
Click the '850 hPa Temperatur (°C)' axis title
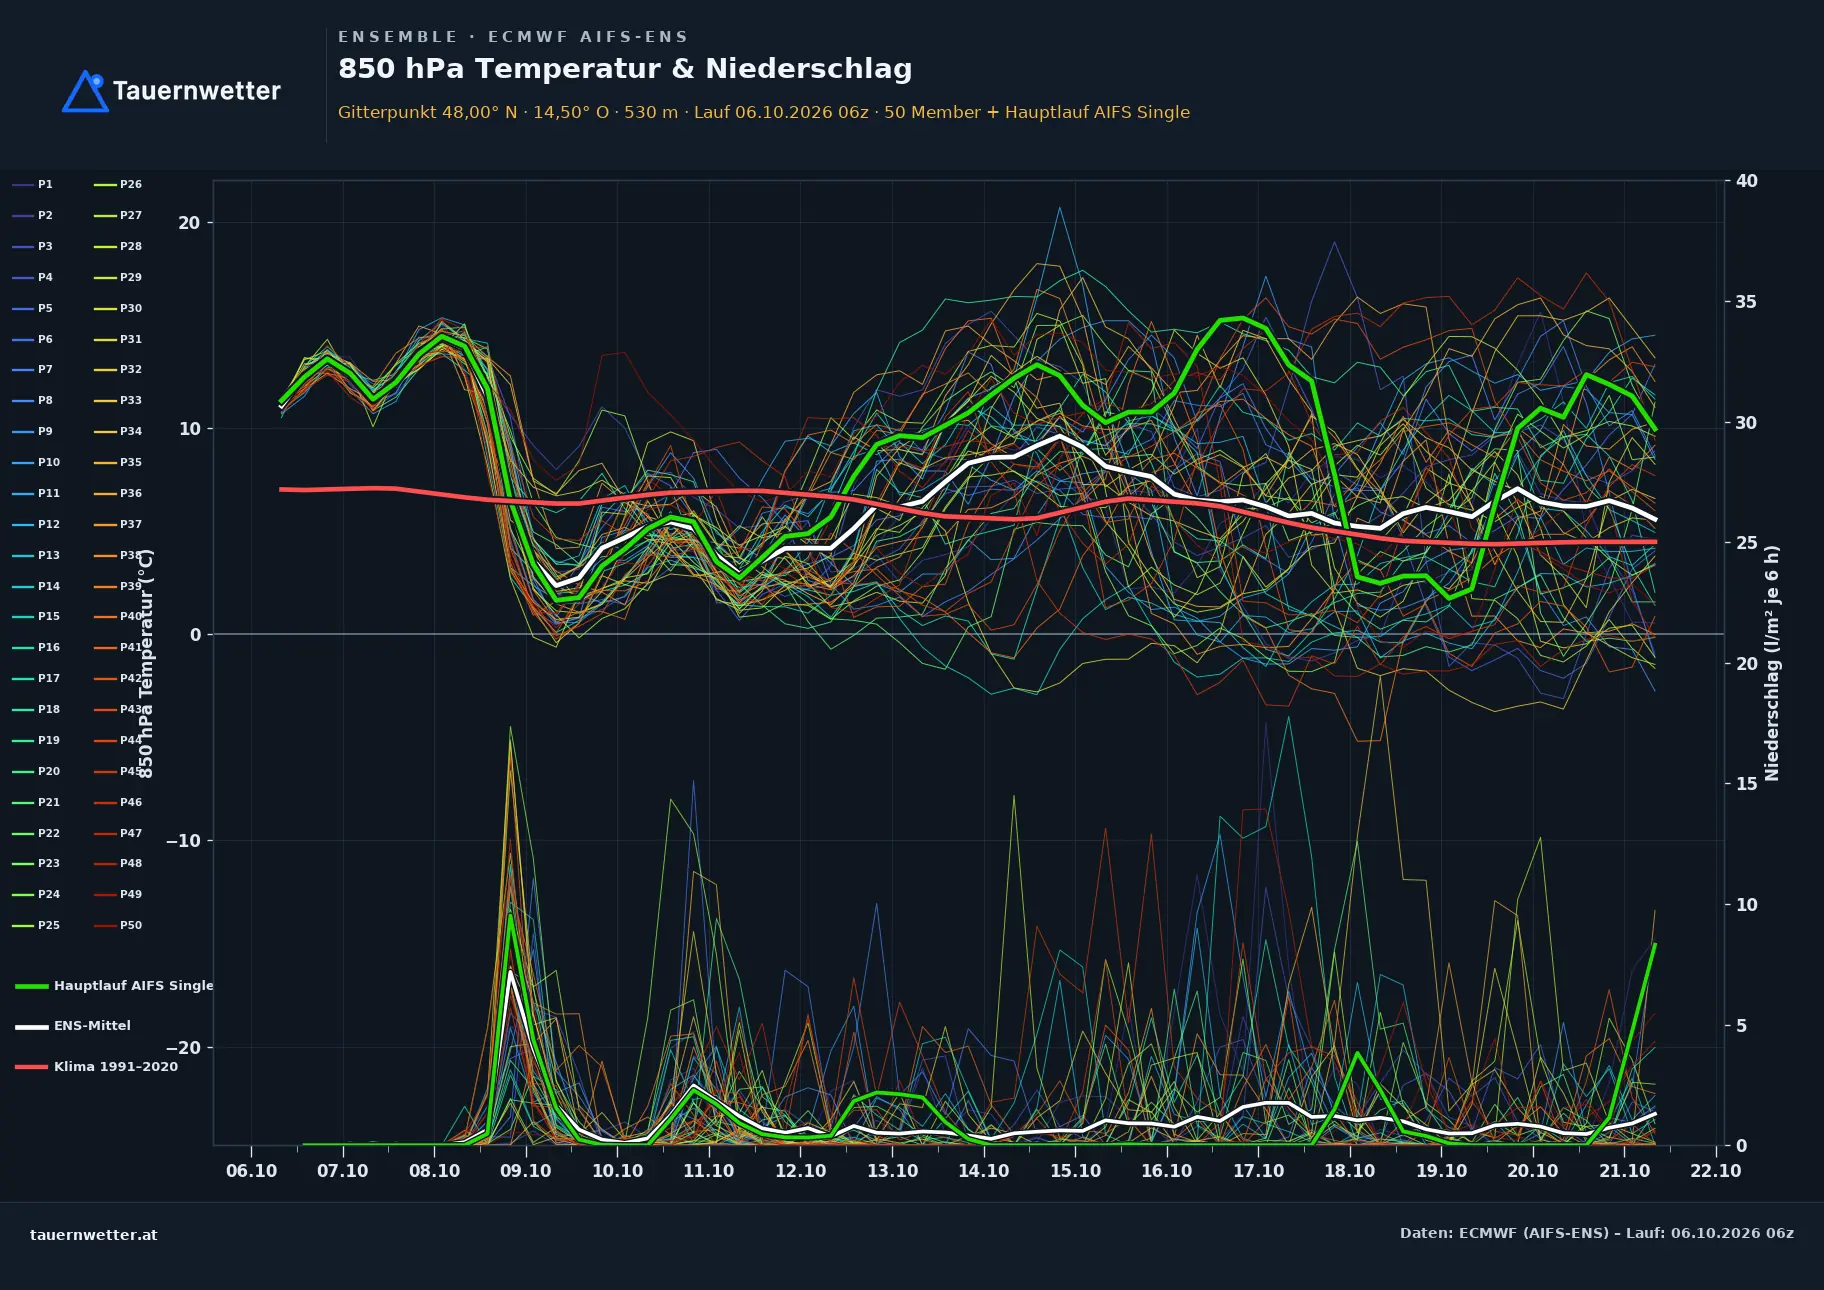pyautogui.click(x=146, y=663)
